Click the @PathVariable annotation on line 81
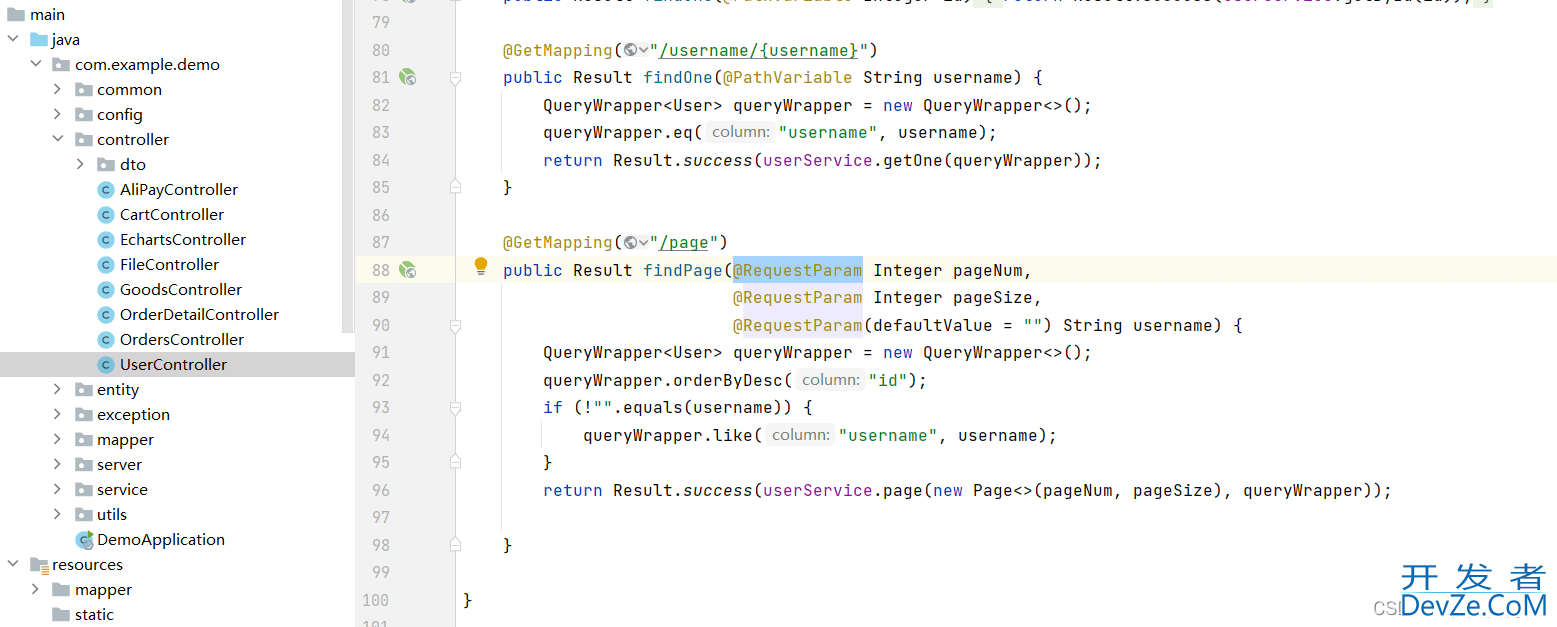The width and height of the screenshot is (1557, 627). pyautogui.click(x=788, y=77)
